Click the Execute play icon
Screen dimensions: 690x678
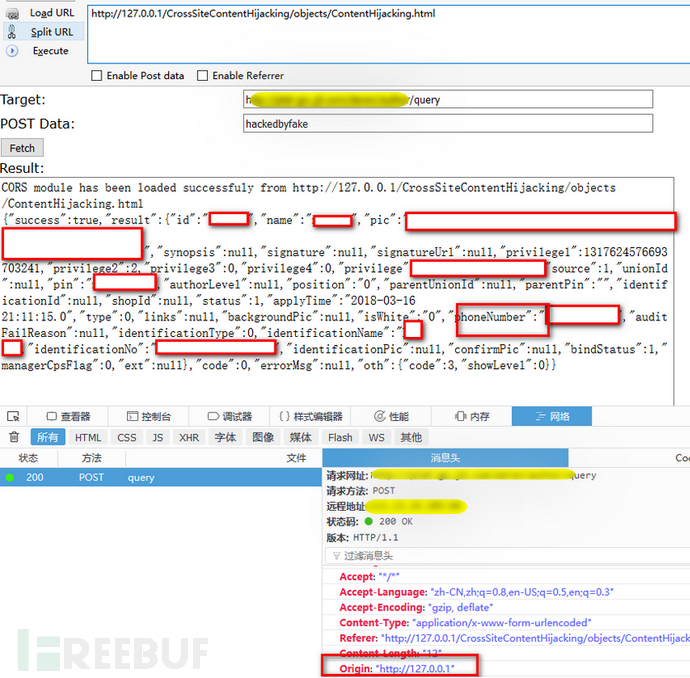[x=12, y=51]
